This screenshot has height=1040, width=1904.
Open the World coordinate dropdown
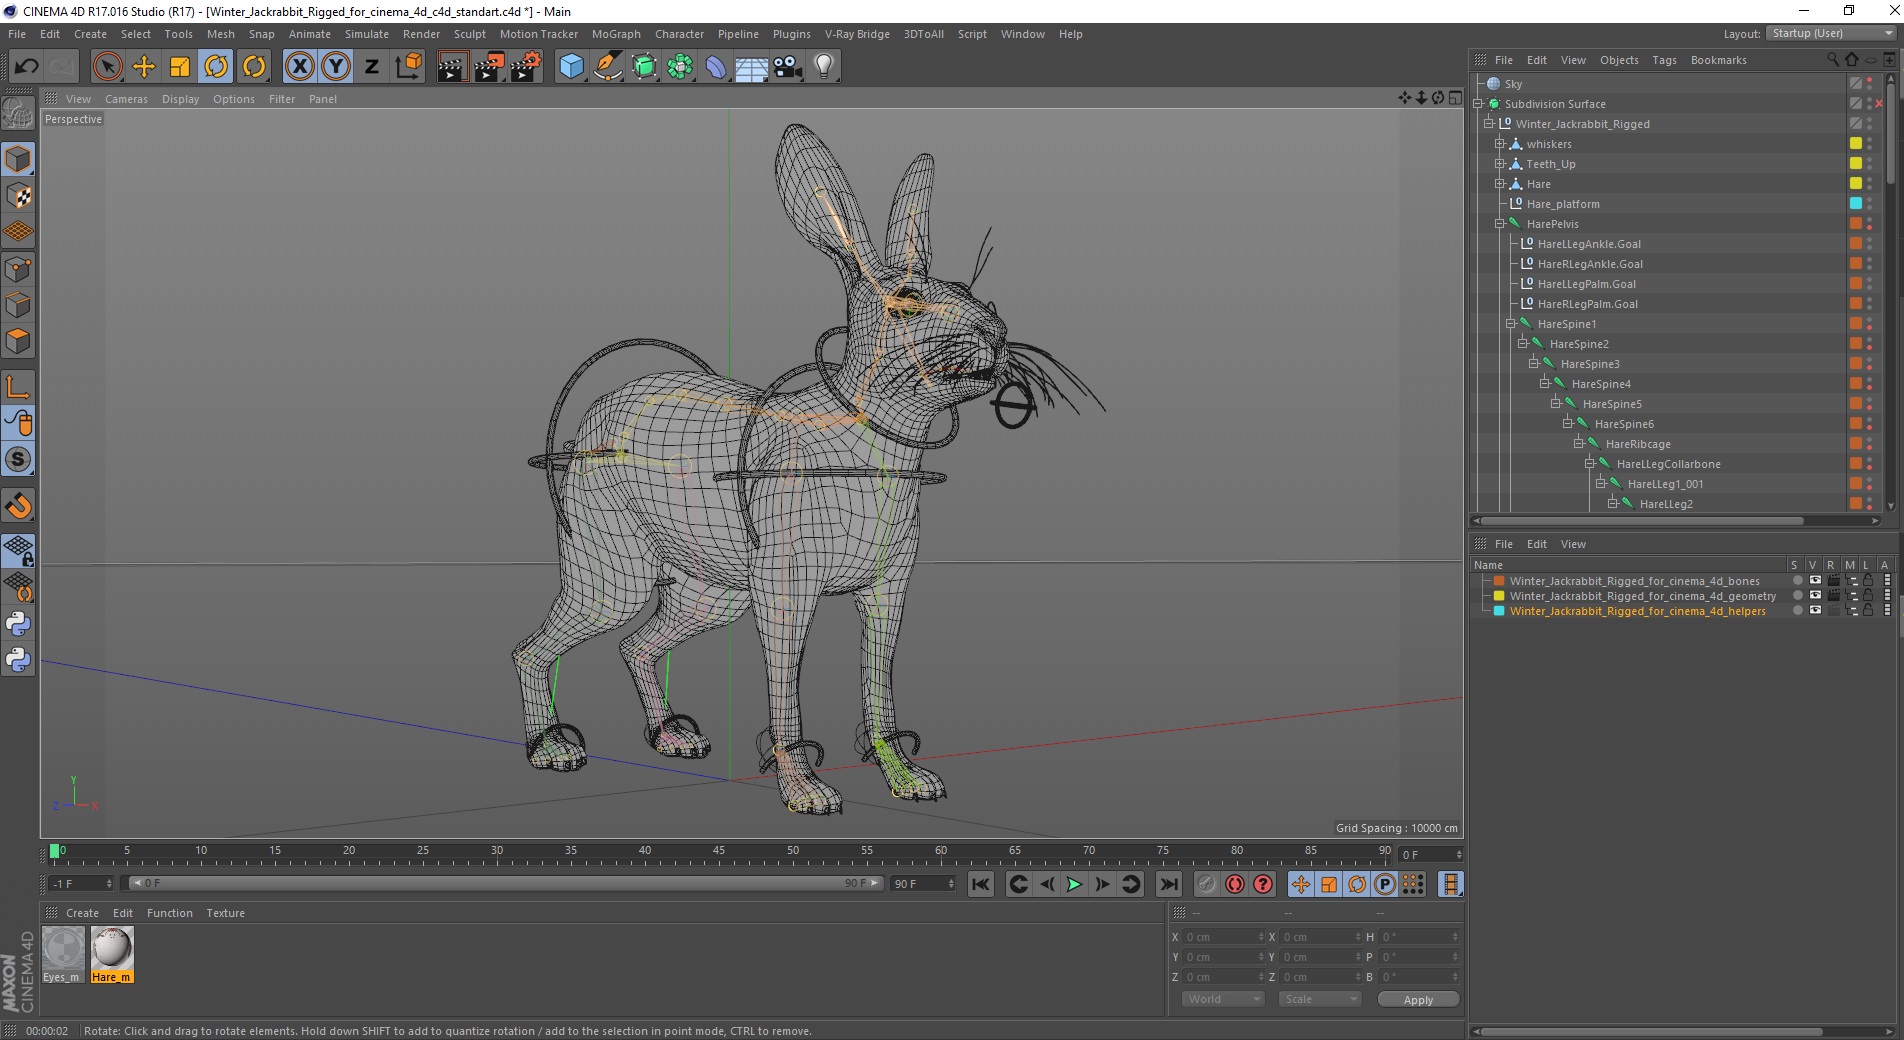tap(1224, 999)
